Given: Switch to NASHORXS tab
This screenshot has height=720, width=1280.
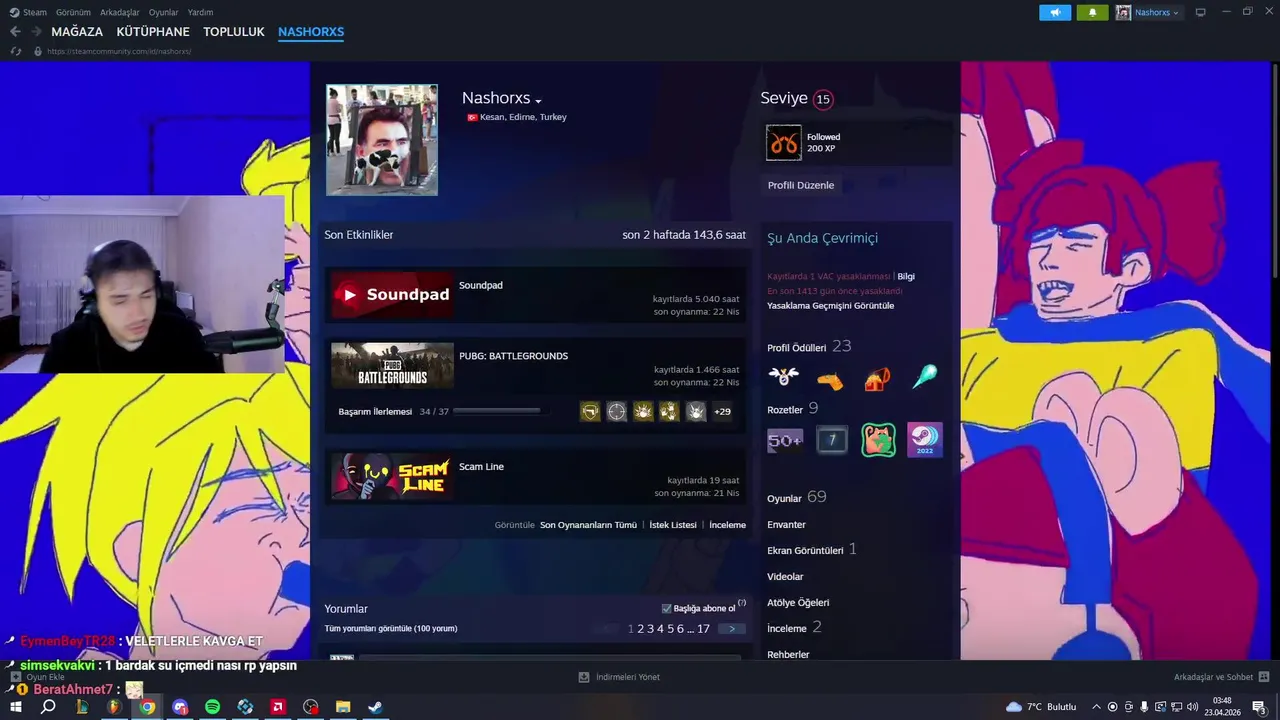Looking at the screenshot, I should pyautogui.click(x=311, y=32).
